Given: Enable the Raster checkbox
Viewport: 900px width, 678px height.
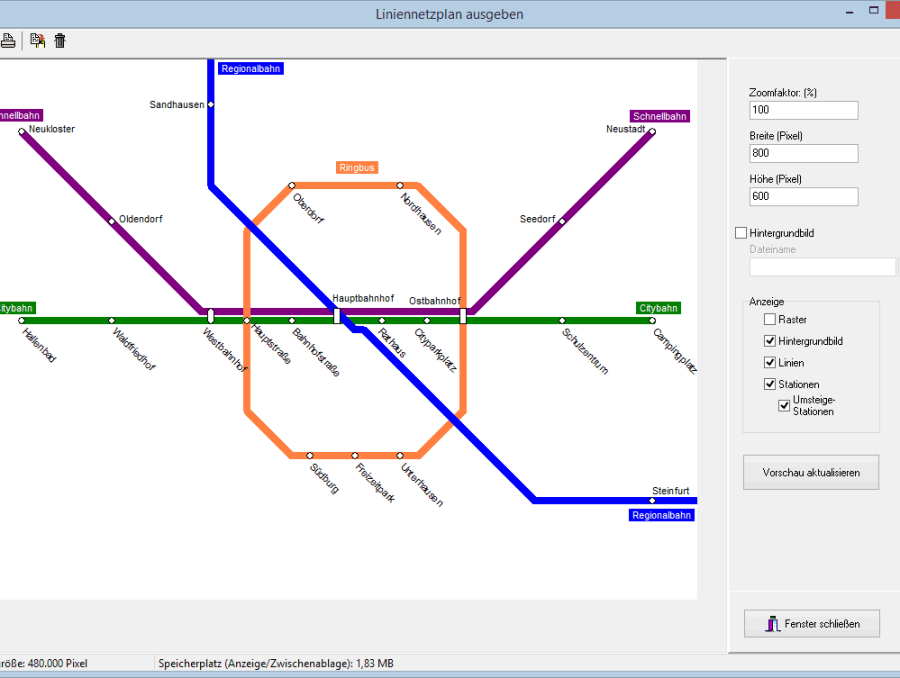Looking at the screenshot, I should coord(770,319).
